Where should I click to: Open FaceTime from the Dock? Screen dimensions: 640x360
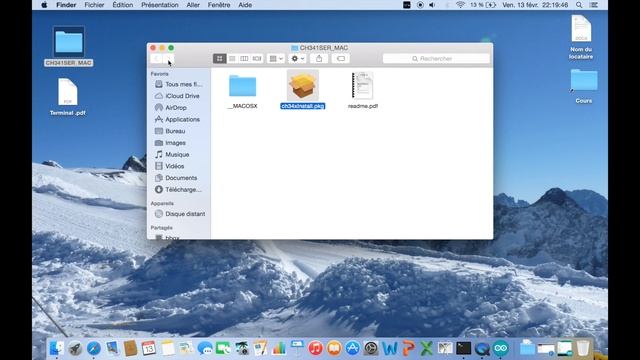click(x=223, y=348)
